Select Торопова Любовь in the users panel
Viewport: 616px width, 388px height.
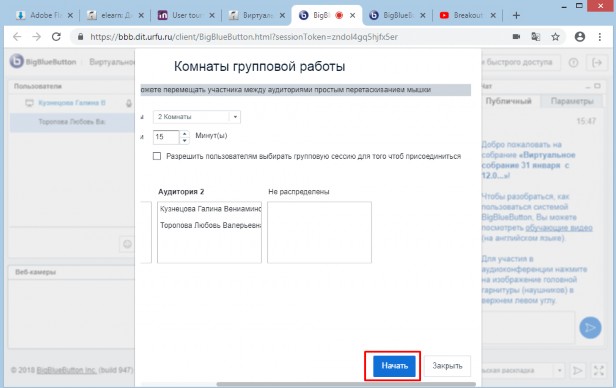click(x=72, y=122)
